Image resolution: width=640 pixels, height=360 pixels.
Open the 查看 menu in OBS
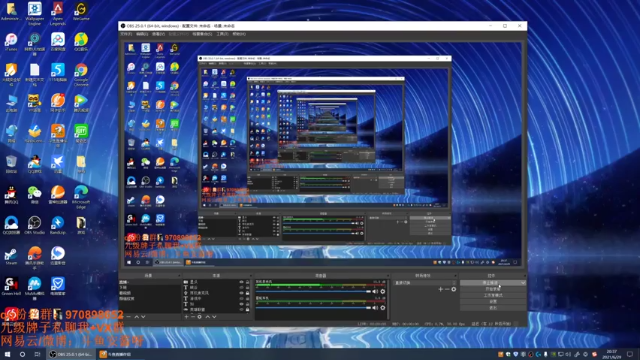tap(158, 34)
